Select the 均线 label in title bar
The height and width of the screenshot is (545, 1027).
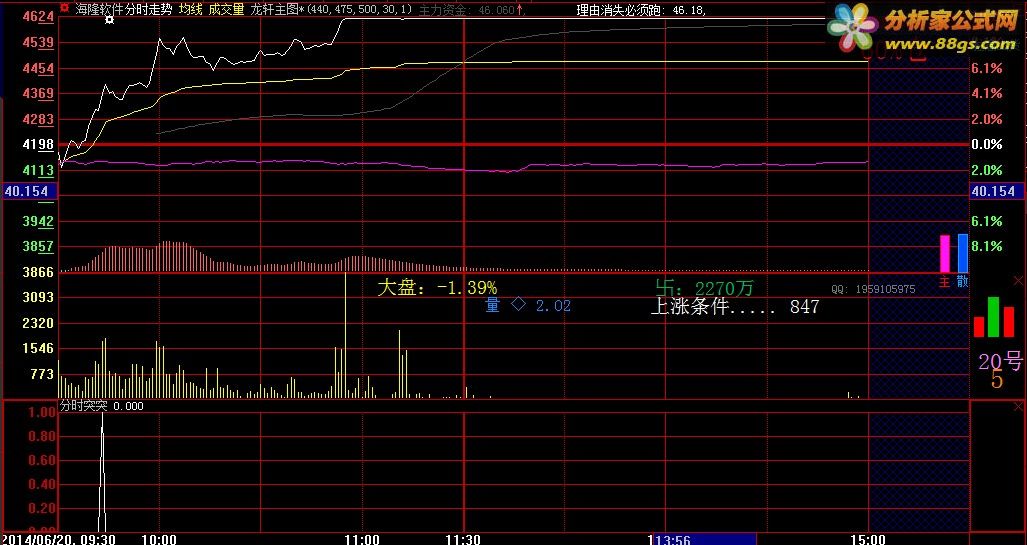(x=191, y=9)
